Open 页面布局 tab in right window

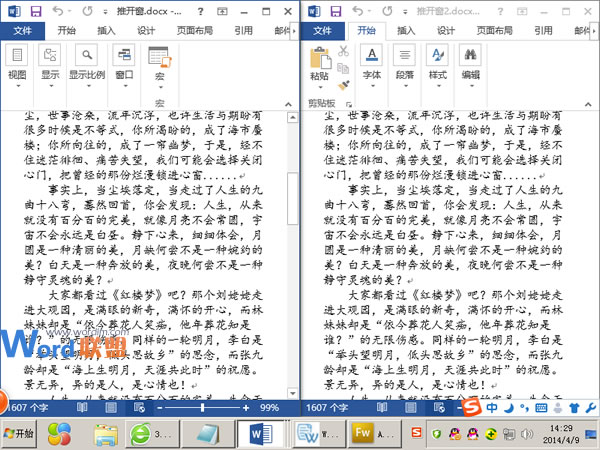[494, 30]
